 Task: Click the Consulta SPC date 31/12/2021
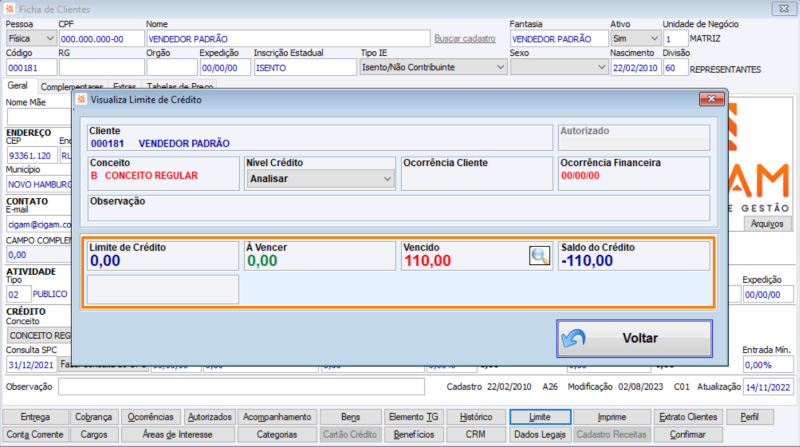coord(31,365)
